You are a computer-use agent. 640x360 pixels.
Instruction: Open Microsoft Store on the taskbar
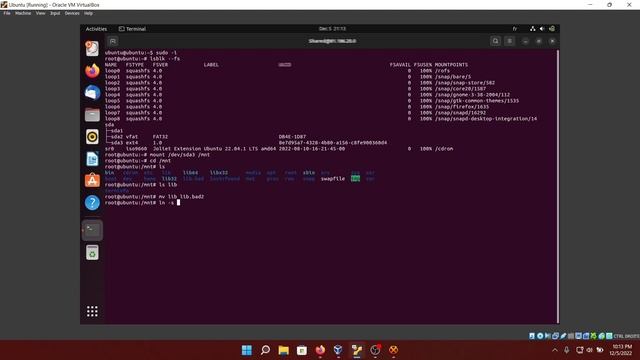pos(302,350)
